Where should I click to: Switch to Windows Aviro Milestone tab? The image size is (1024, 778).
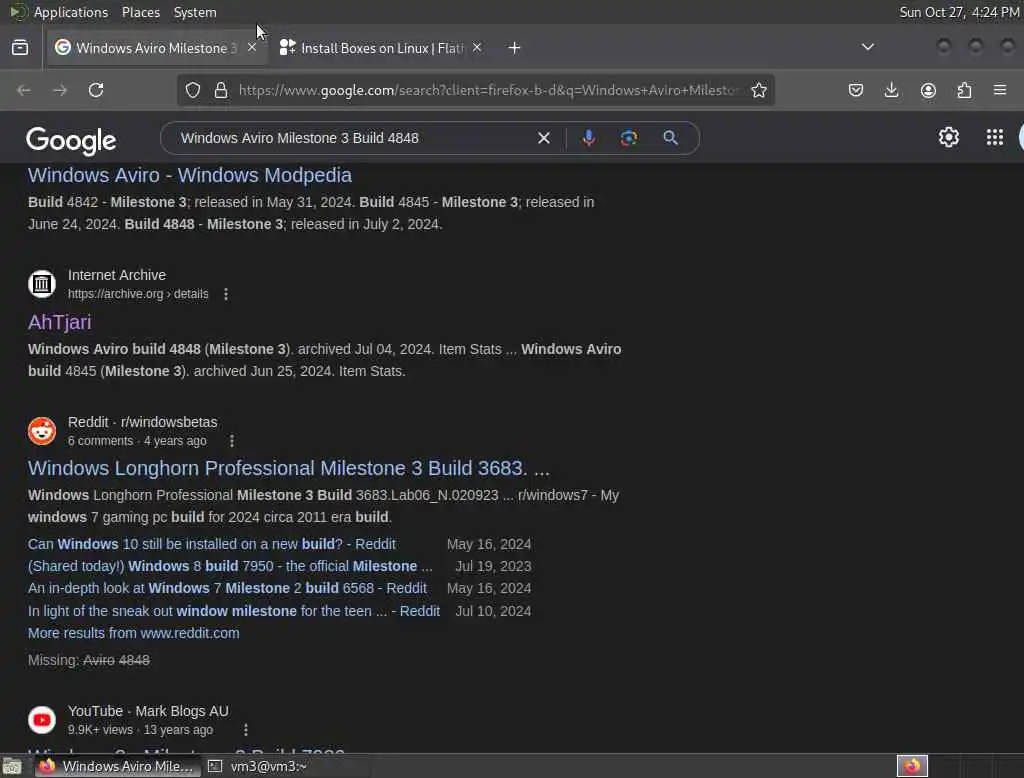click(x=155, y=48)
